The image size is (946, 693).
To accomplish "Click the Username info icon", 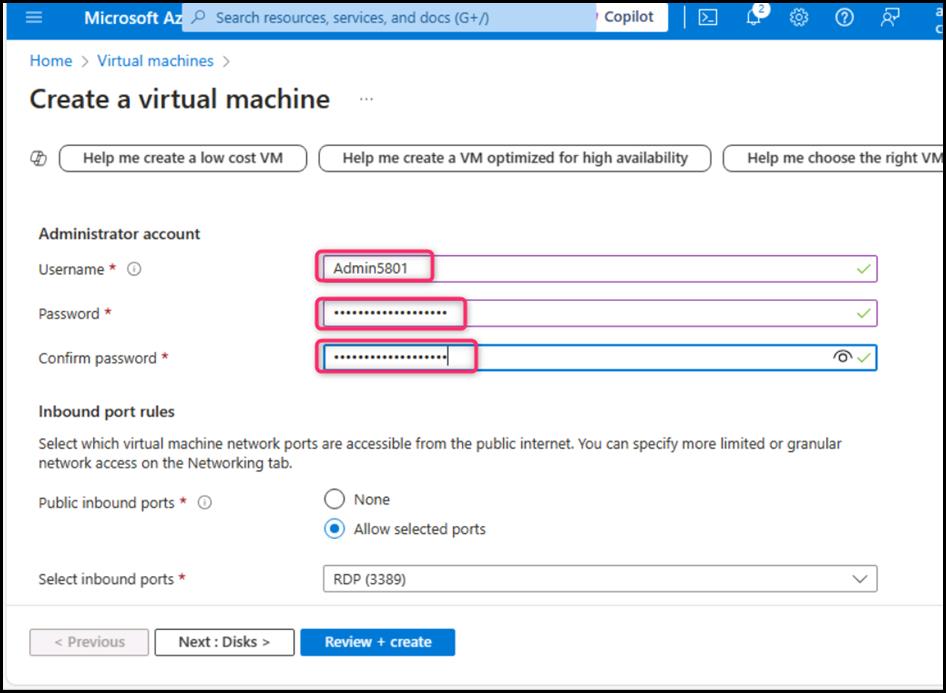I will [134, 269].
